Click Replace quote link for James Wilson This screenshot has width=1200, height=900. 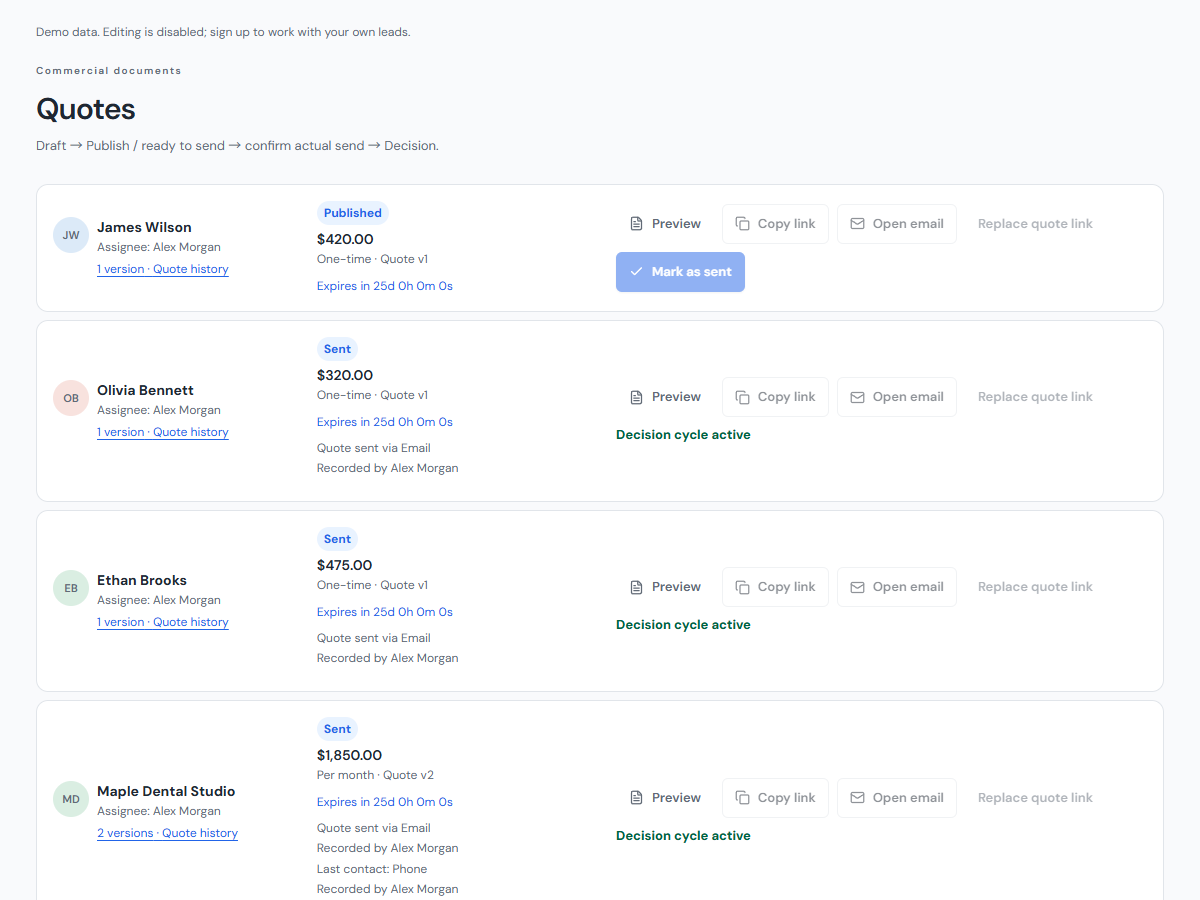click(x=1035, y=224)
